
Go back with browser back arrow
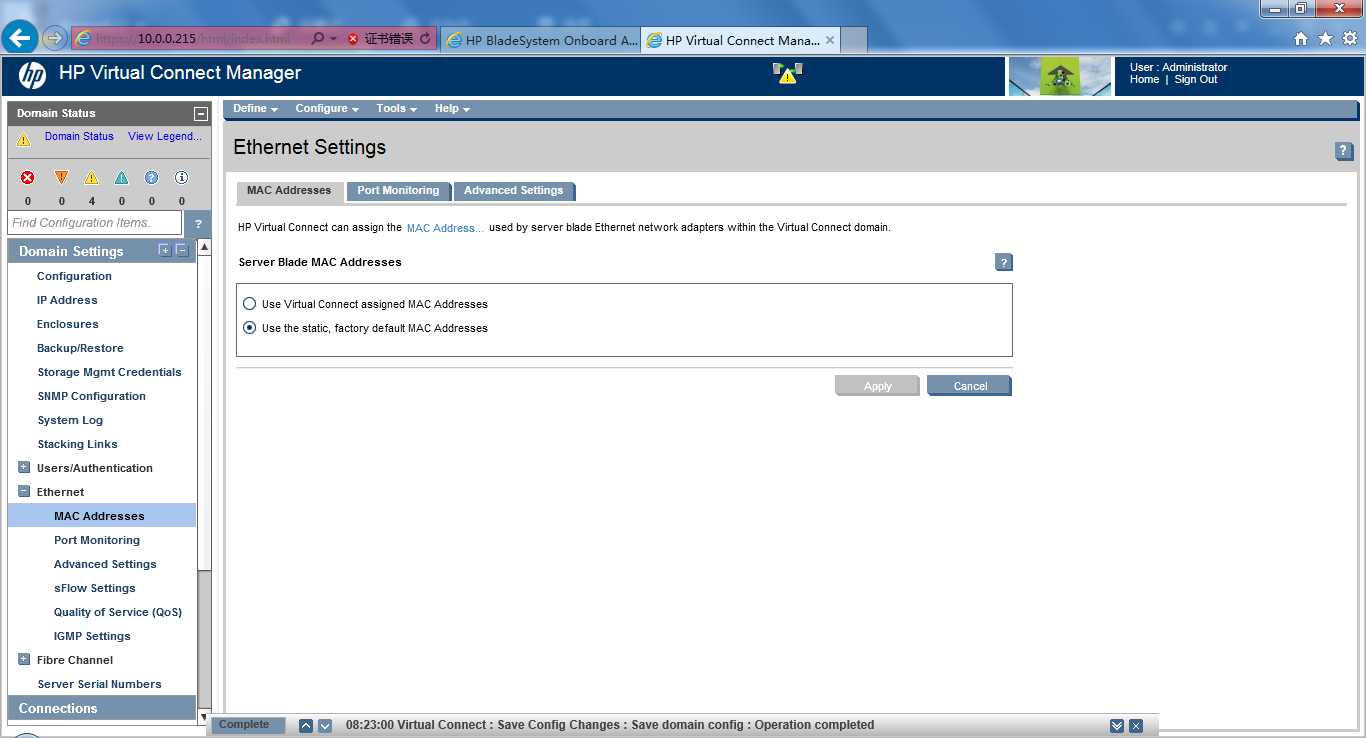[x=20, y=38]
